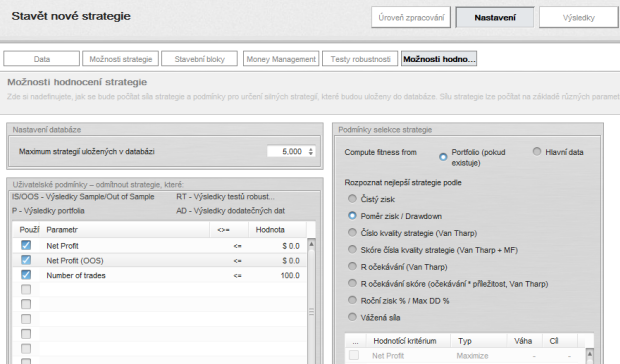This screenshot has width=620, height=364.
Task: Click the <>= column header
Action: (229, 230)
